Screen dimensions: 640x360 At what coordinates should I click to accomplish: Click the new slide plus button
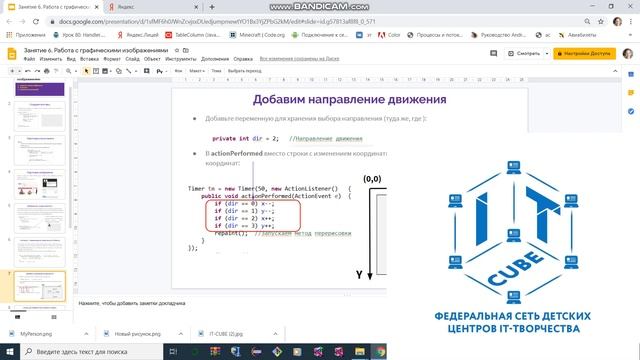(x=12, y=71)
